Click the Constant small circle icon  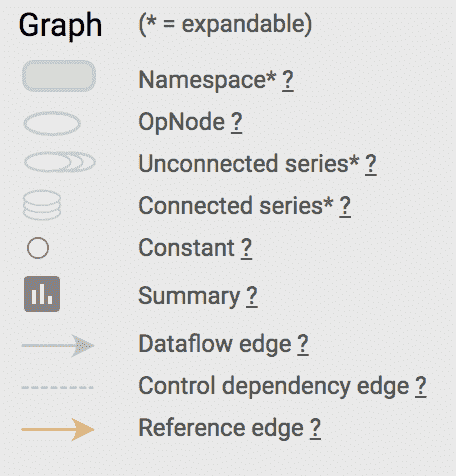pyautogui.click(x=38, y=248)
